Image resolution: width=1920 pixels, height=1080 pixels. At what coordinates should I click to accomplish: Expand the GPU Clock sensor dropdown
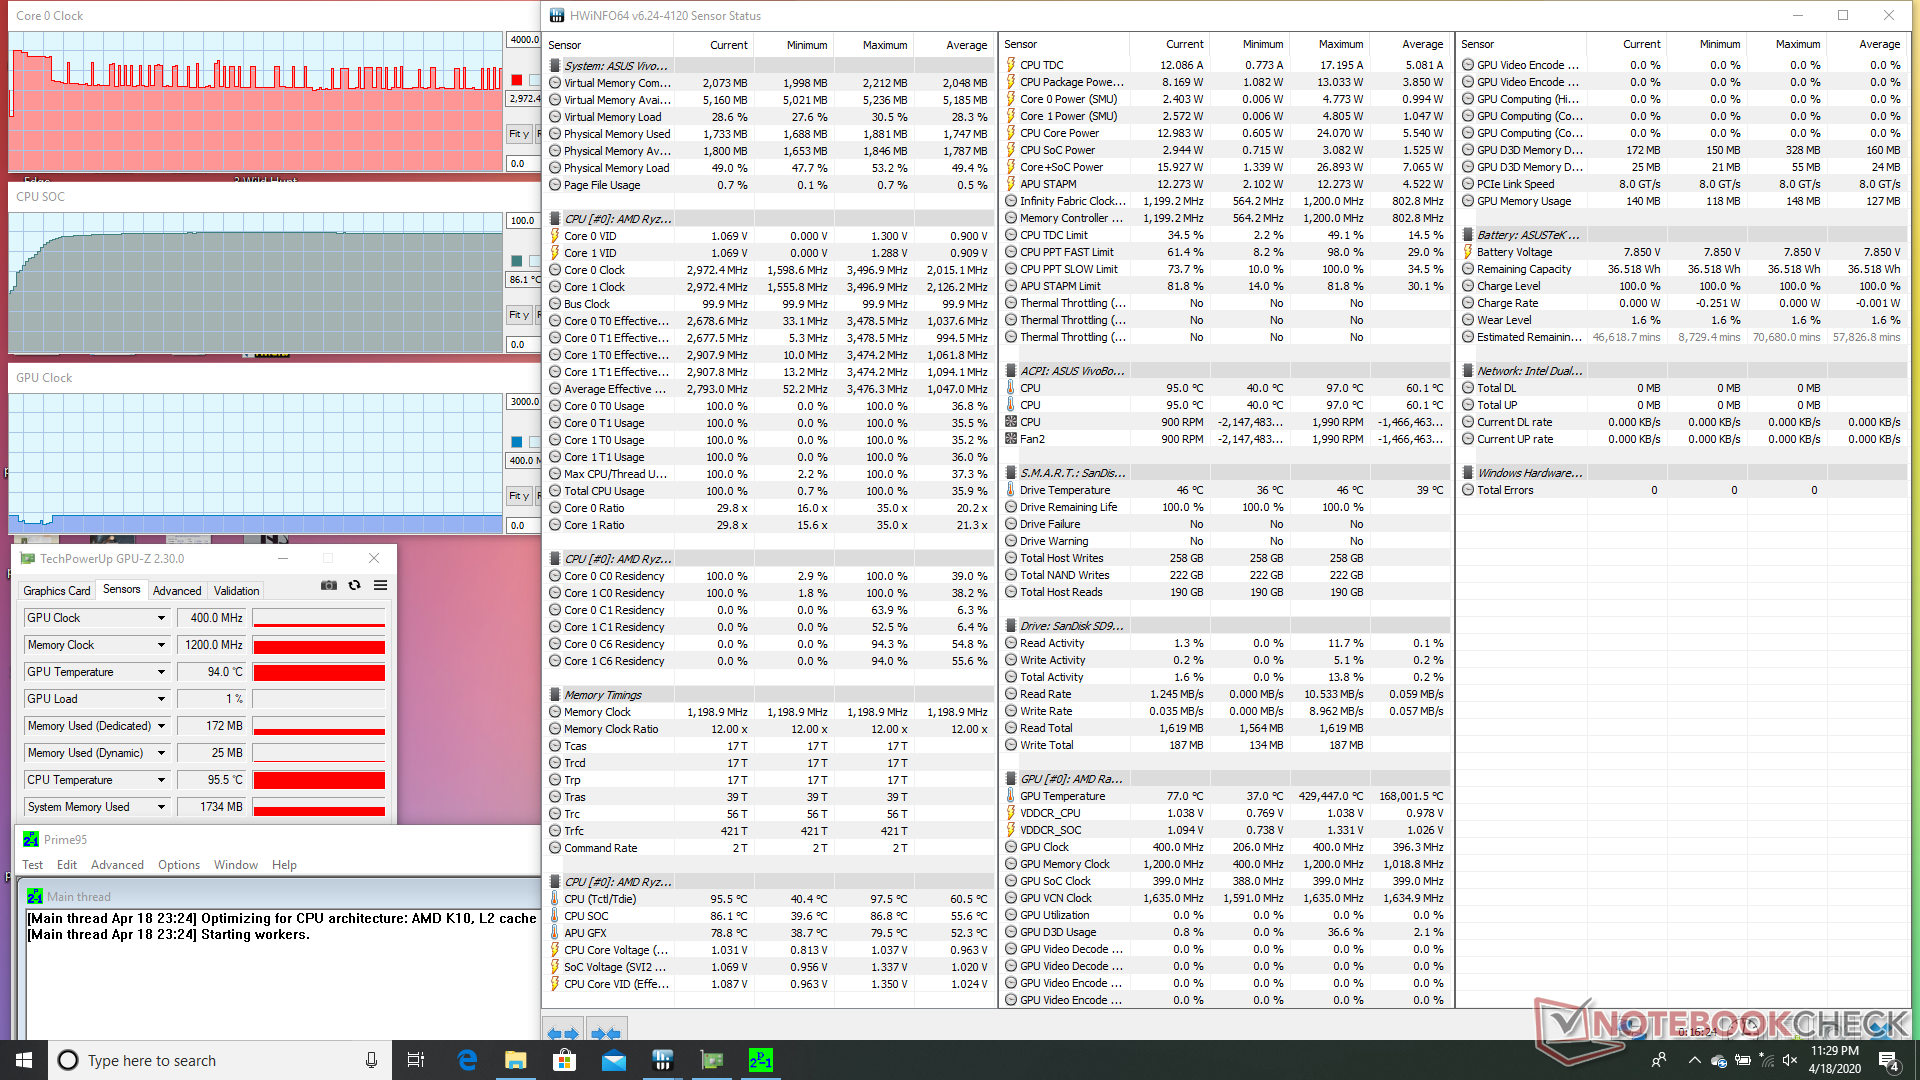point(161,618)
